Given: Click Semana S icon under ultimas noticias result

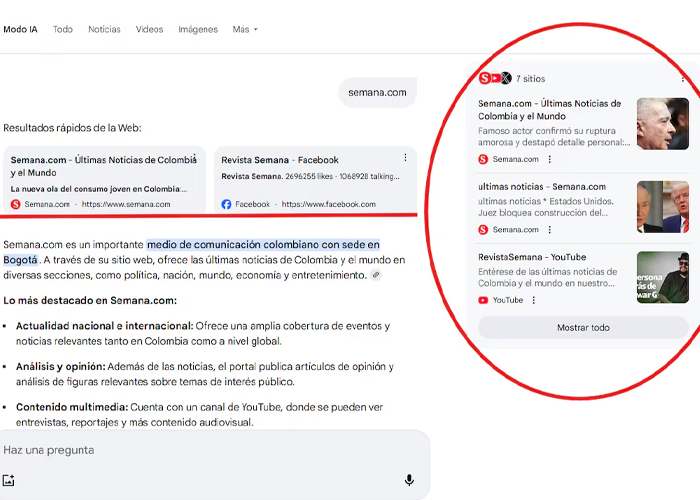Looking at the screenshot, I should click(x=483, y=230).
